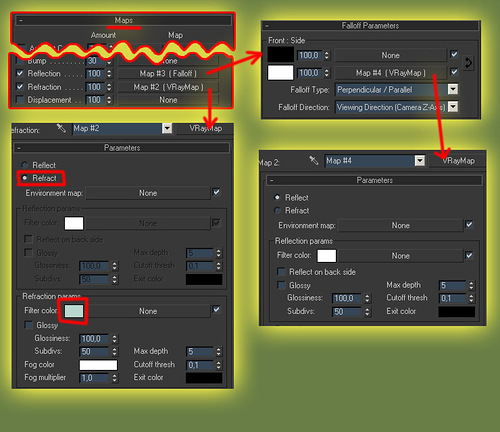Select the Refract radio button in Map #2

tap(24, 178)
